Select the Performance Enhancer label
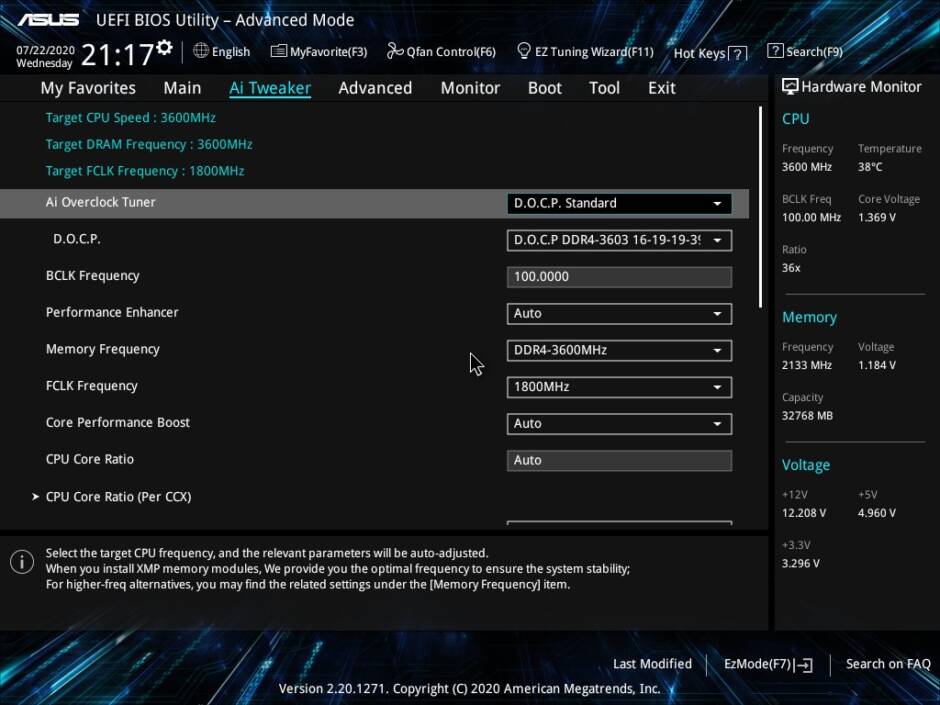Screen dimensions: 940x705 pyautogui.click(x=112, y=312)
